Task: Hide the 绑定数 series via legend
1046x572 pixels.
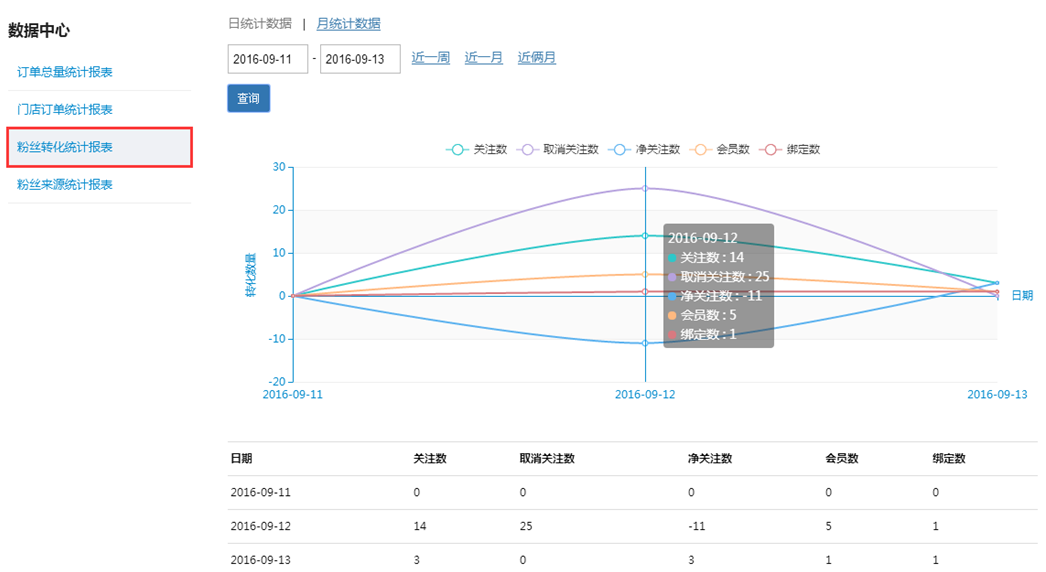Action: (791, 149)
